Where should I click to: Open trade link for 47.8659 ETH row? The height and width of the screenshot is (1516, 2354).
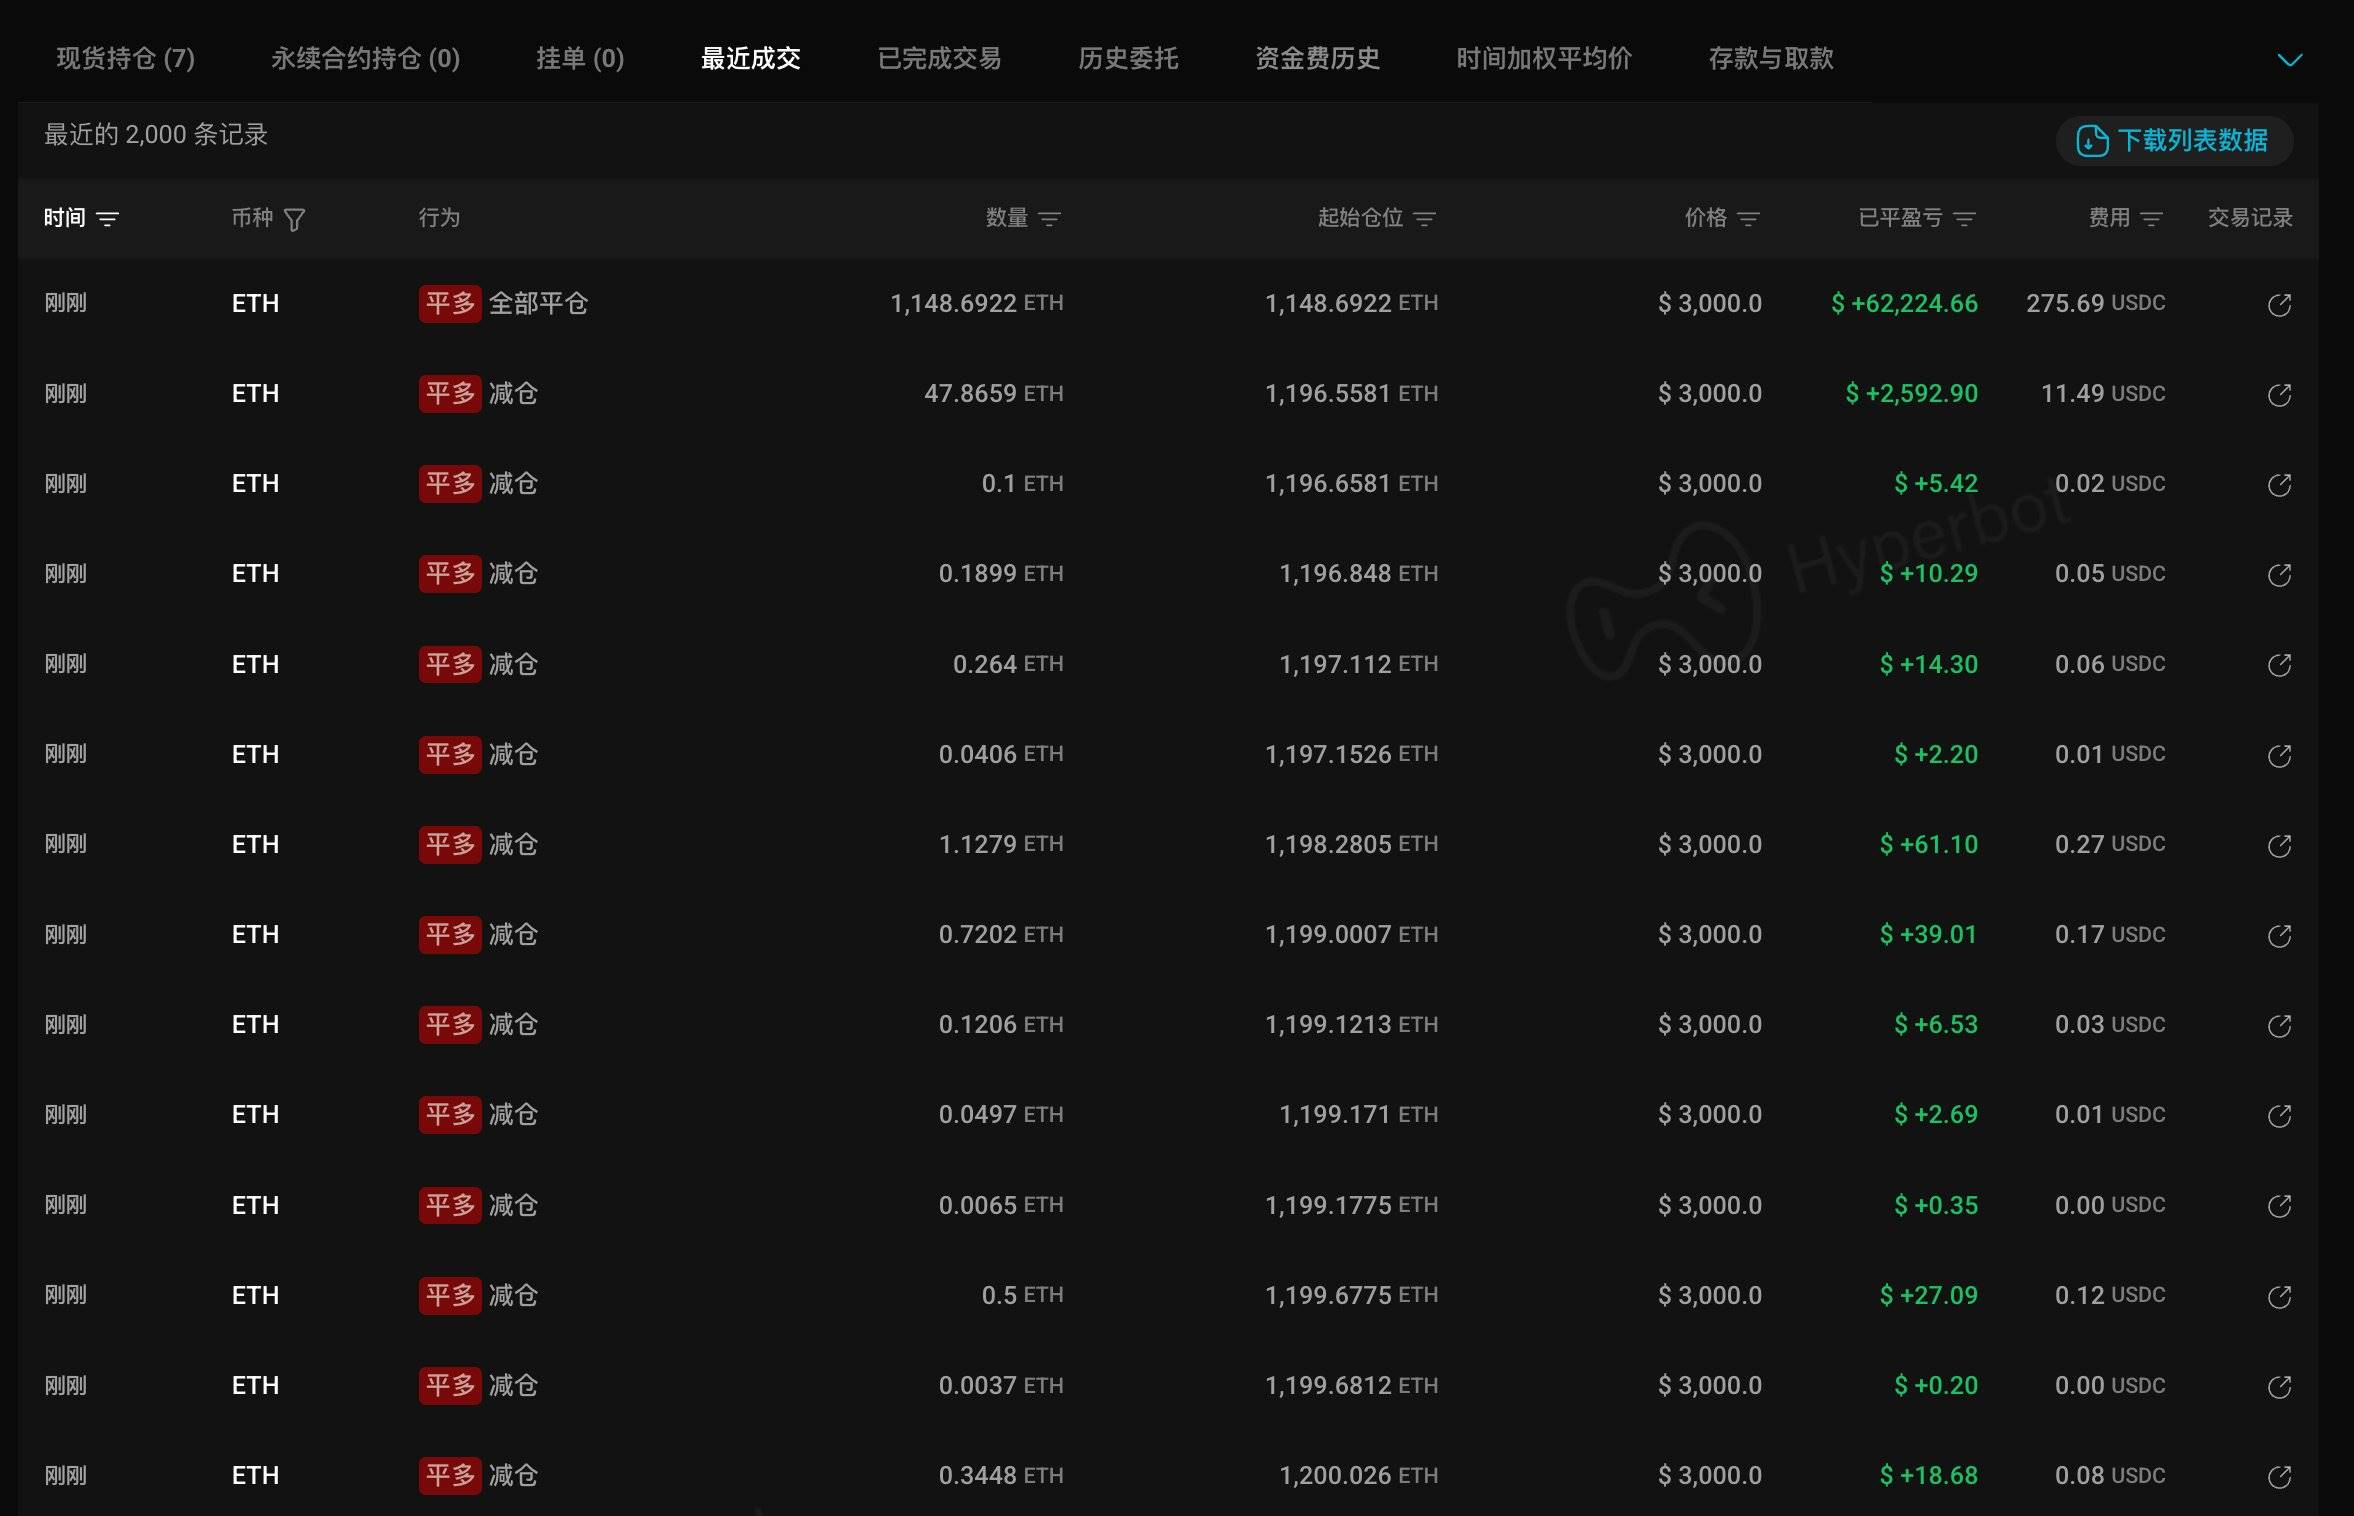(x=2279, y=395)
